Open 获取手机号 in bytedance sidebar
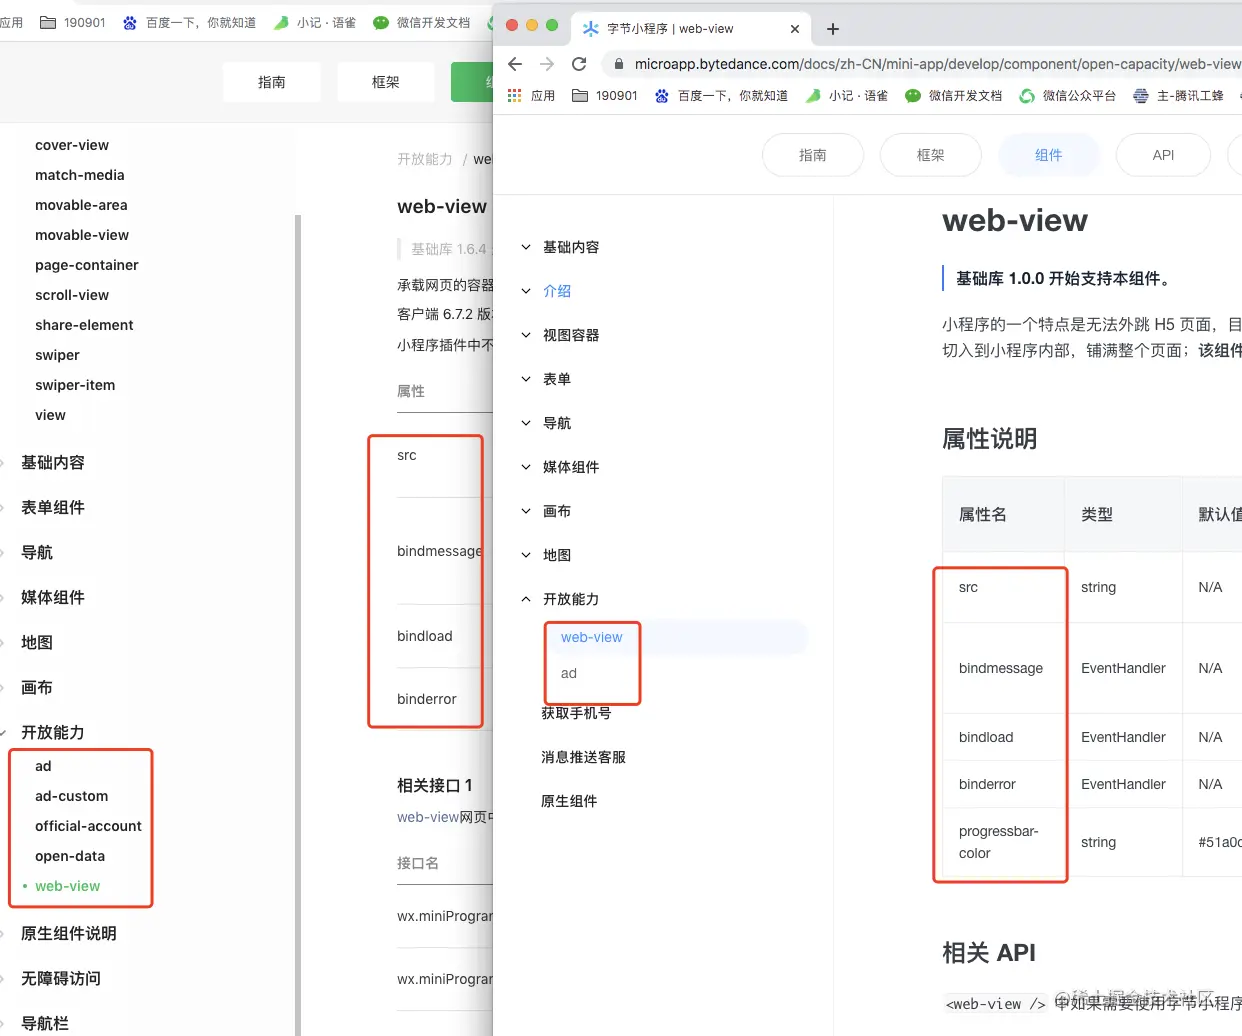 click(x=576, y=713)
